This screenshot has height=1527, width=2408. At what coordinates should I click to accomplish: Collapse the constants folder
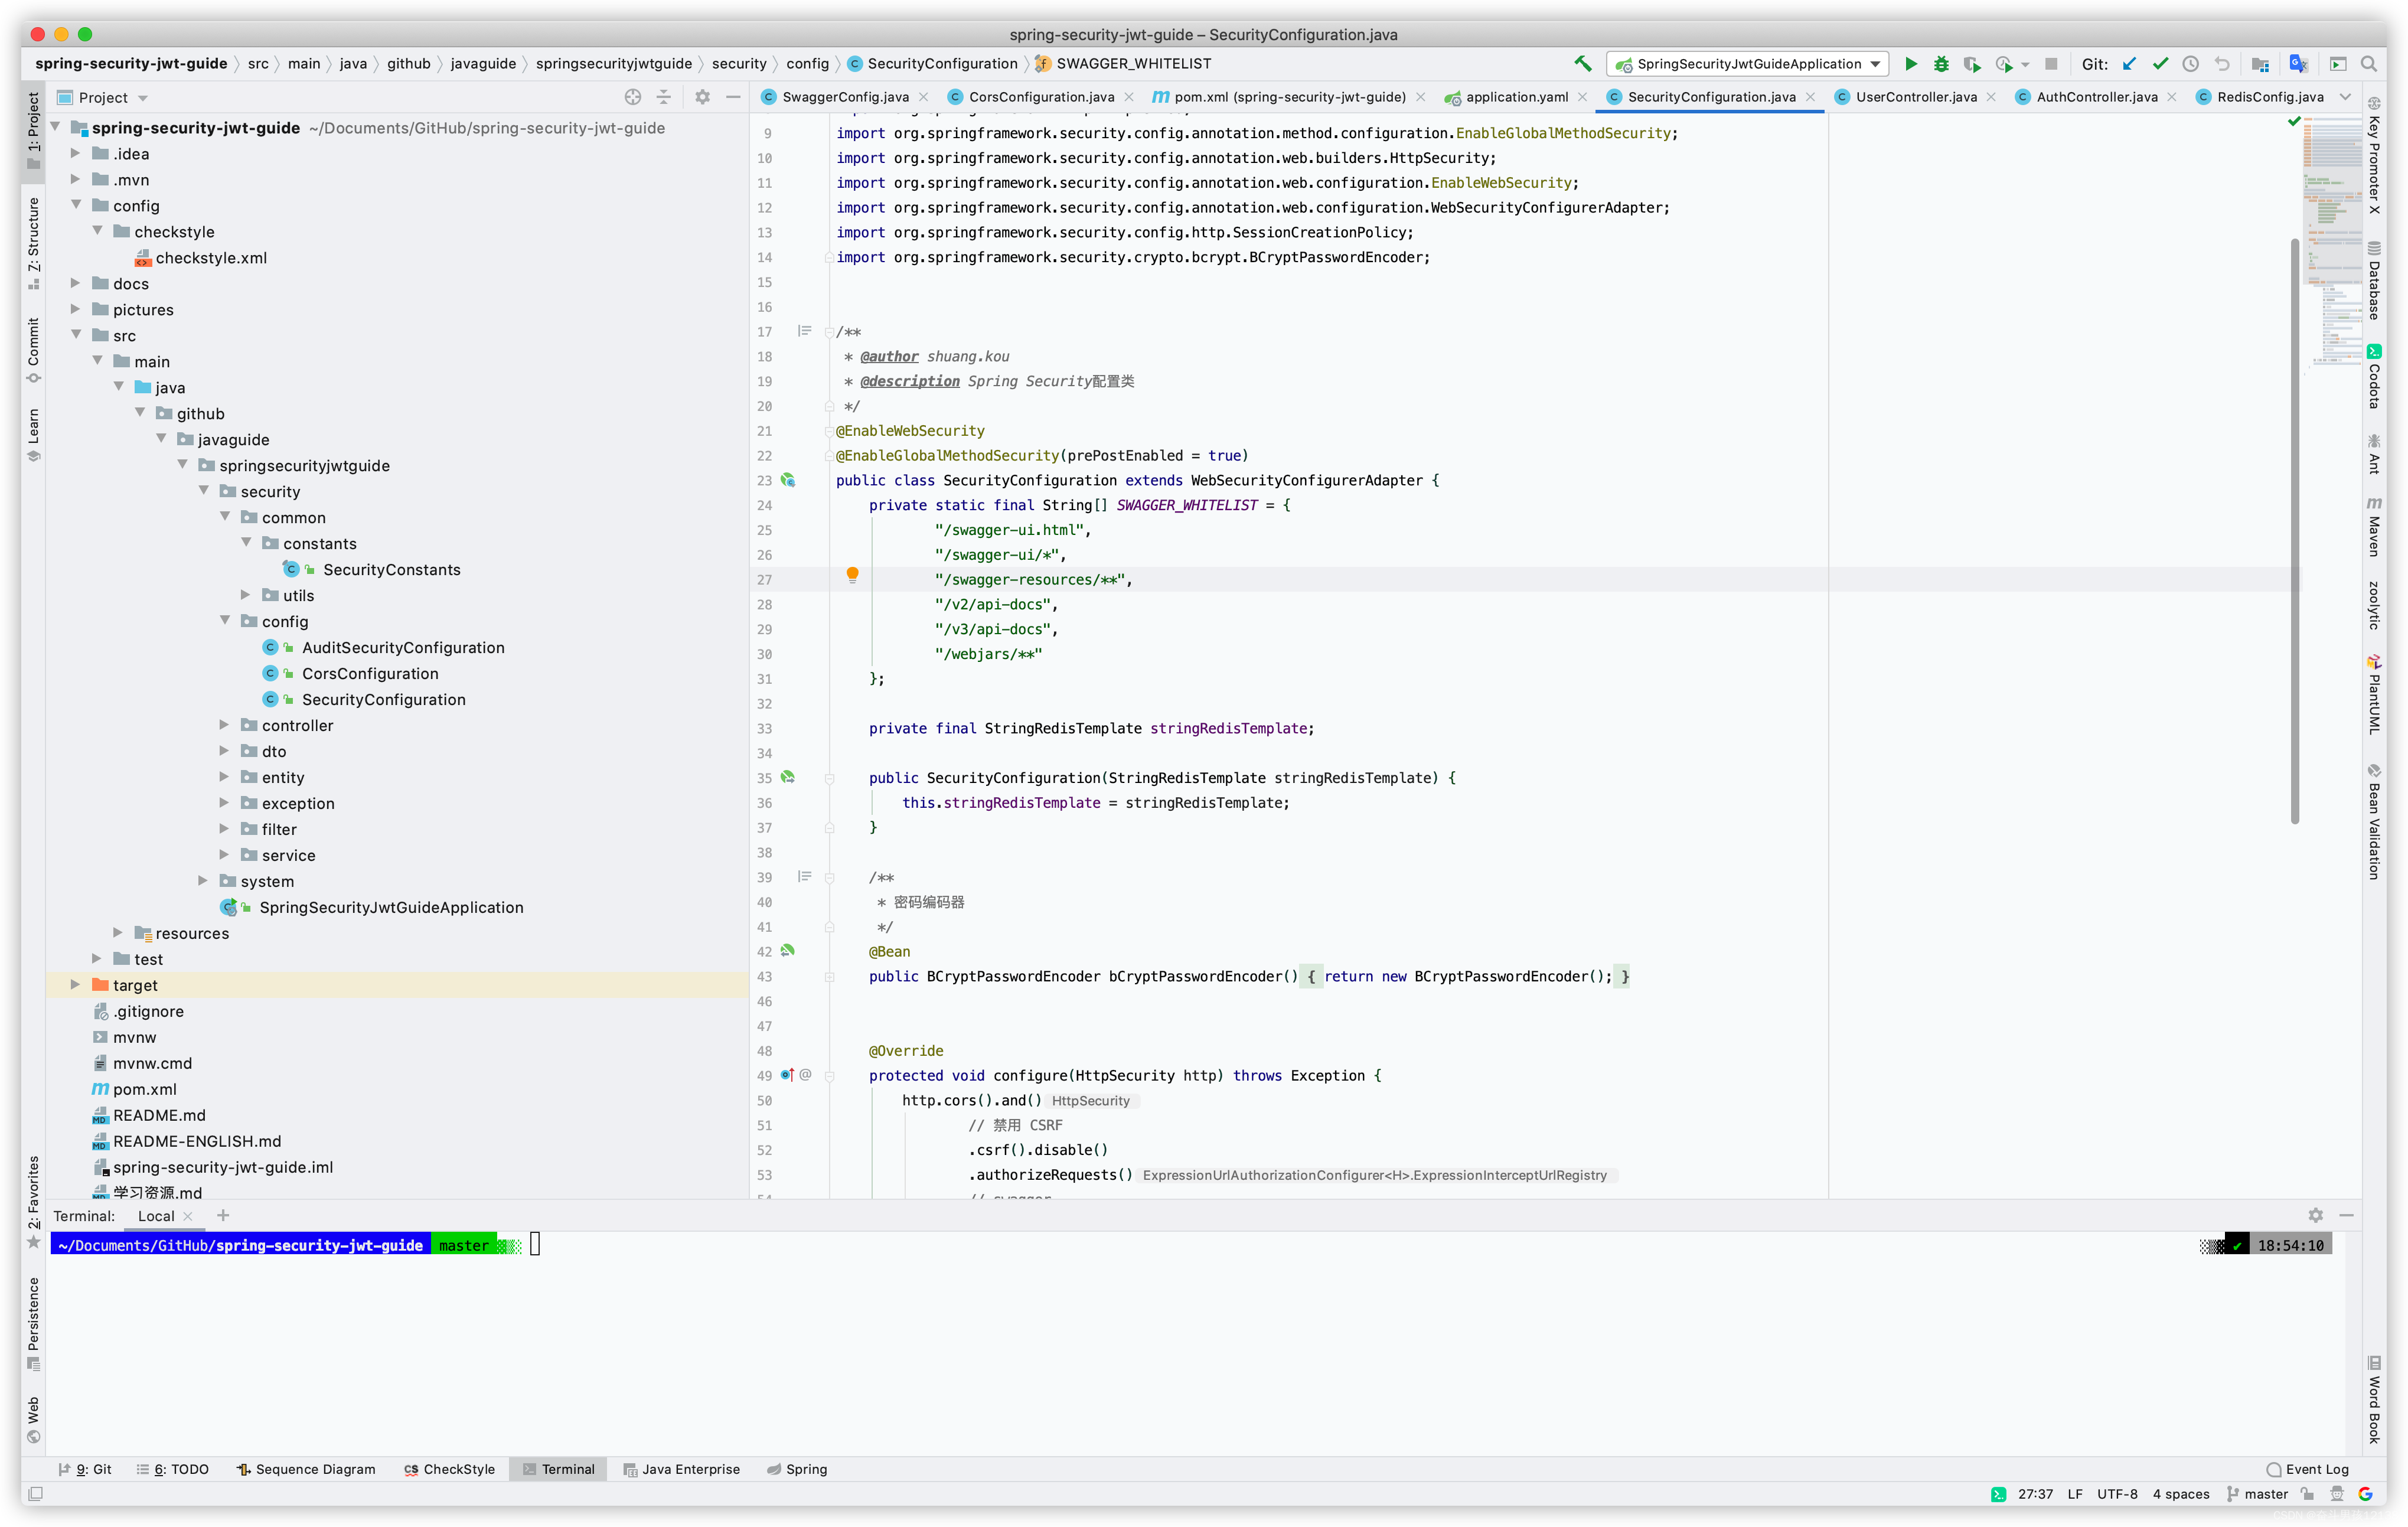click(x=246, y=543)
